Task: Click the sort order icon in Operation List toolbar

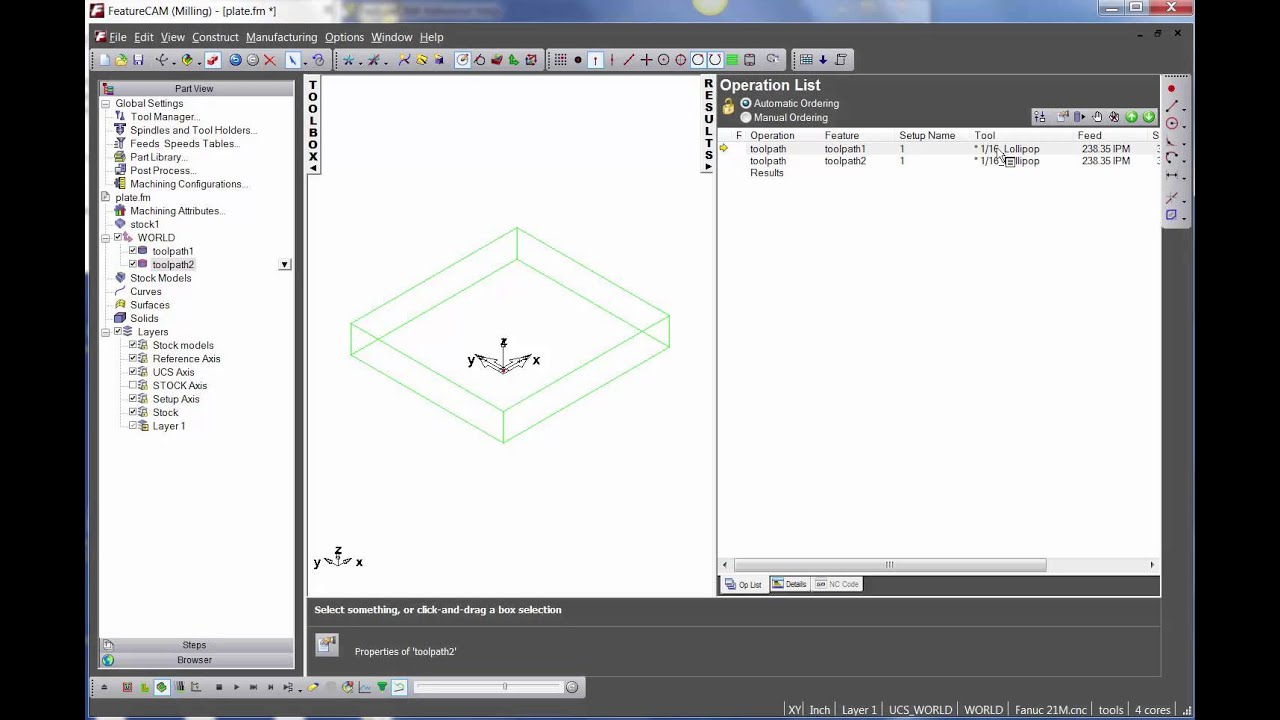Action: [1040, 117]
